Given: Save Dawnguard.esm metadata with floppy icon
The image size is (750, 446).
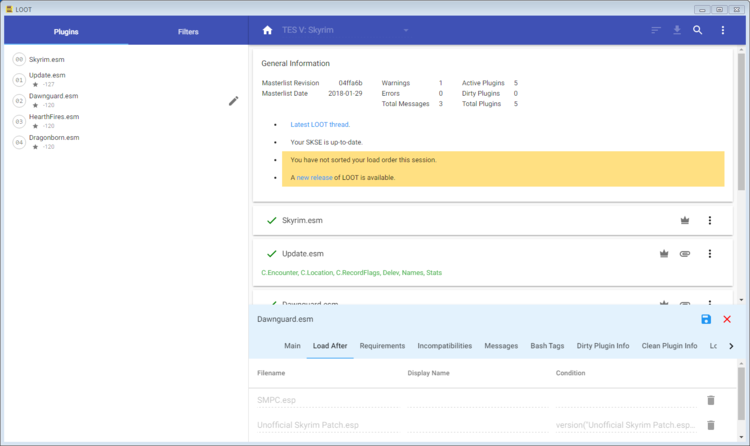Looking at the screenshot, I should pyautogui.click(x=706, y=319).
